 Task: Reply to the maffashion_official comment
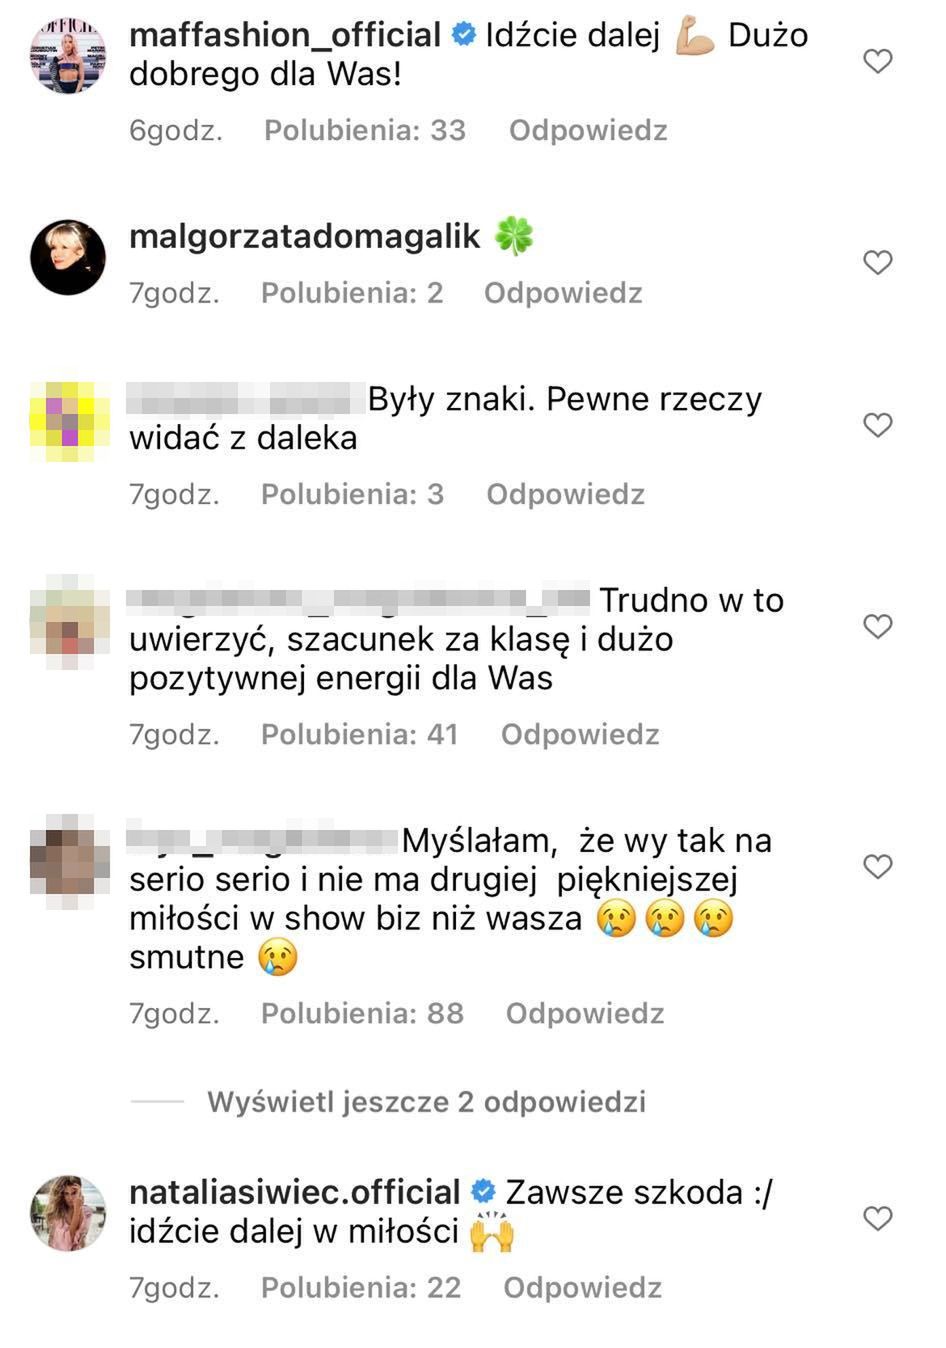(588, 131)
